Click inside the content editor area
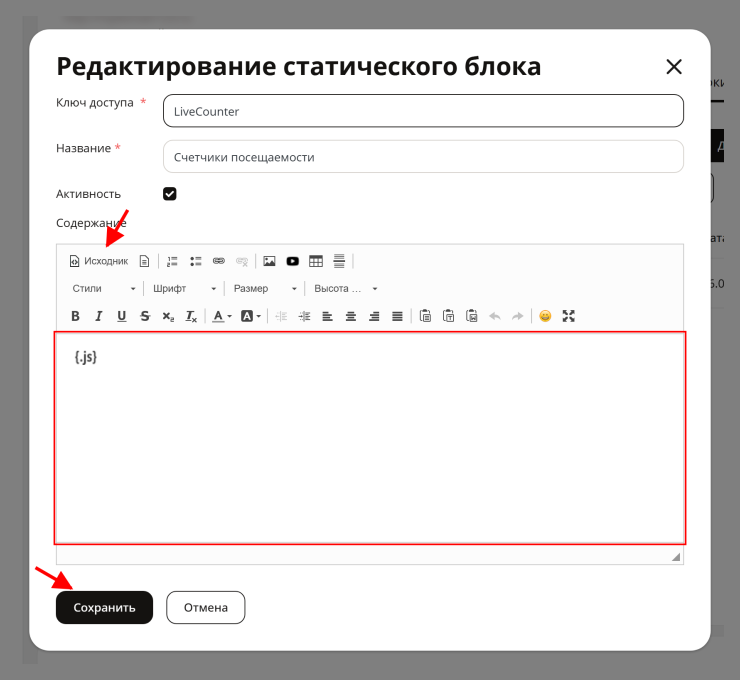 tap(370, 438)
